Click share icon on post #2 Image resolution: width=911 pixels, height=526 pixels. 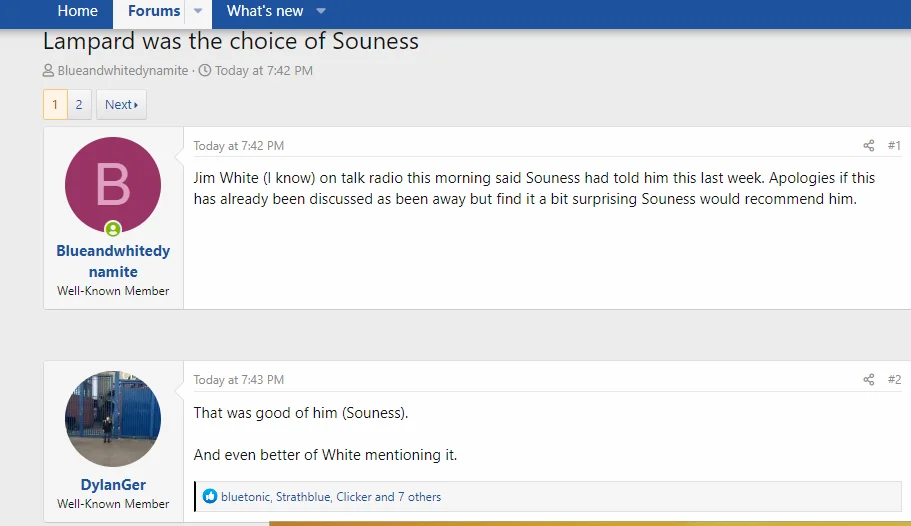tap(868, 380)
